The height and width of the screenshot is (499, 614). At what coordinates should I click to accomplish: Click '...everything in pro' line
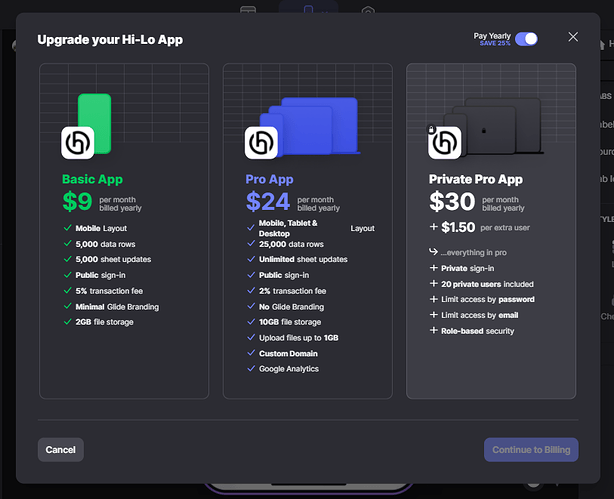[473, 252]
